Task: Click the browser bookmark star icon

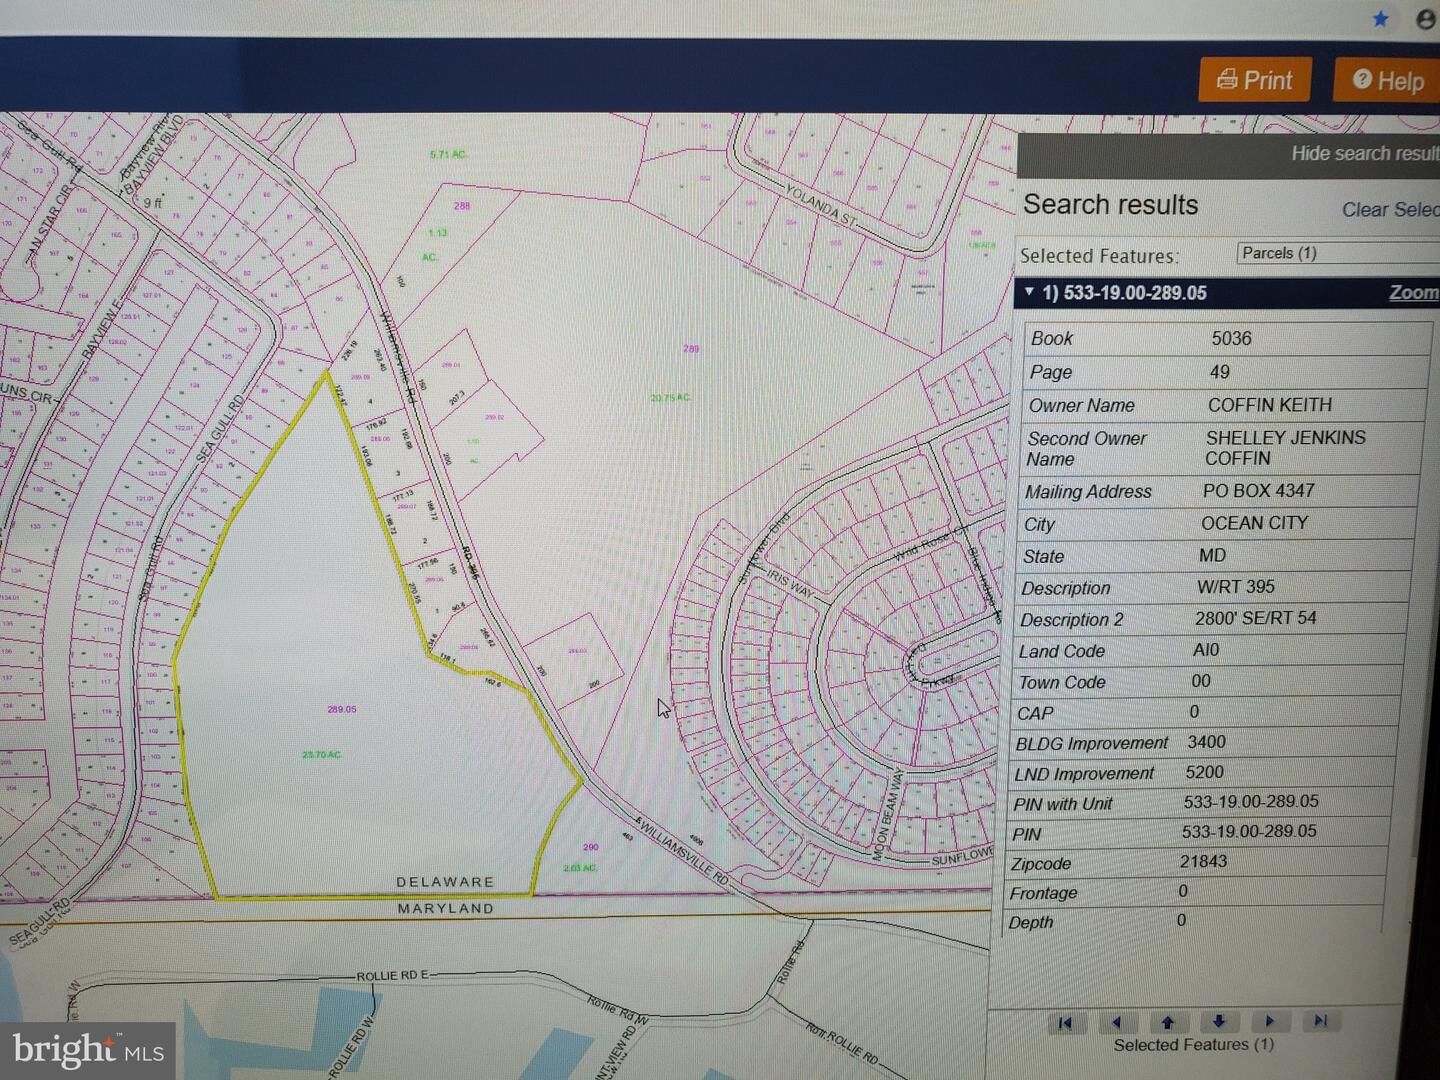Action: pos(1381,19)
